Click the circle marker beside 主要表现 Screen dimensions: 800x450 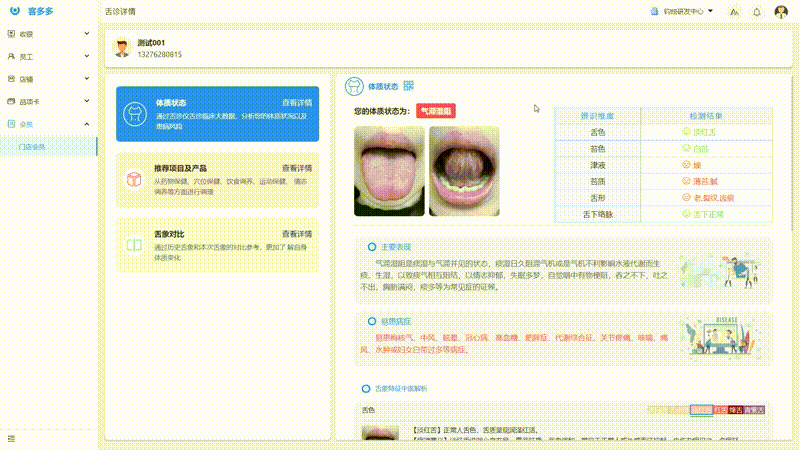[x=372, y=247]
